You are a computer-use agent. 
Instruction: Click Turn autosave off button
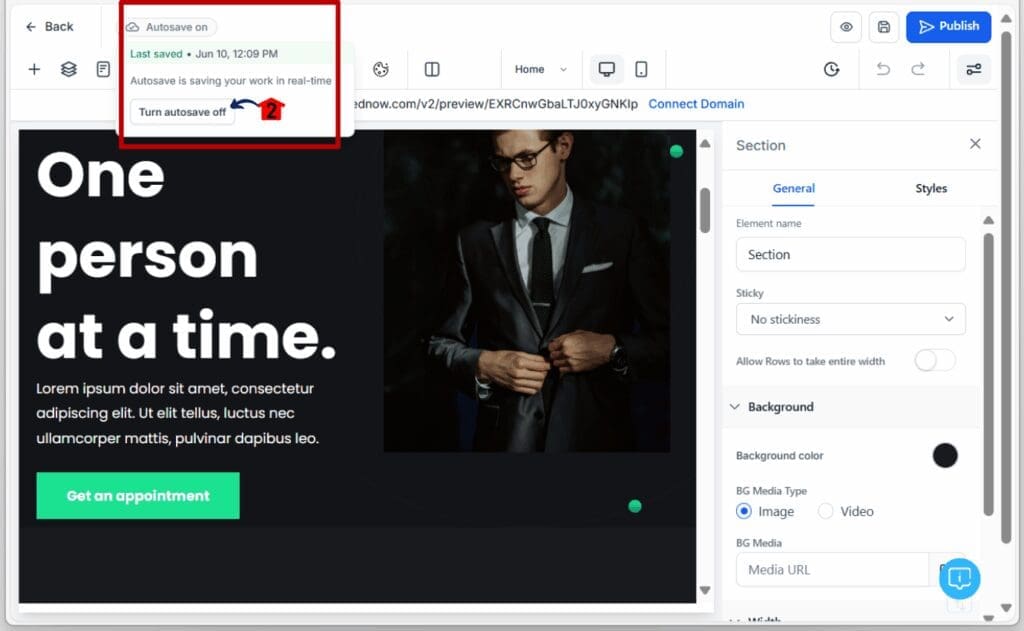tap(182, 112)
